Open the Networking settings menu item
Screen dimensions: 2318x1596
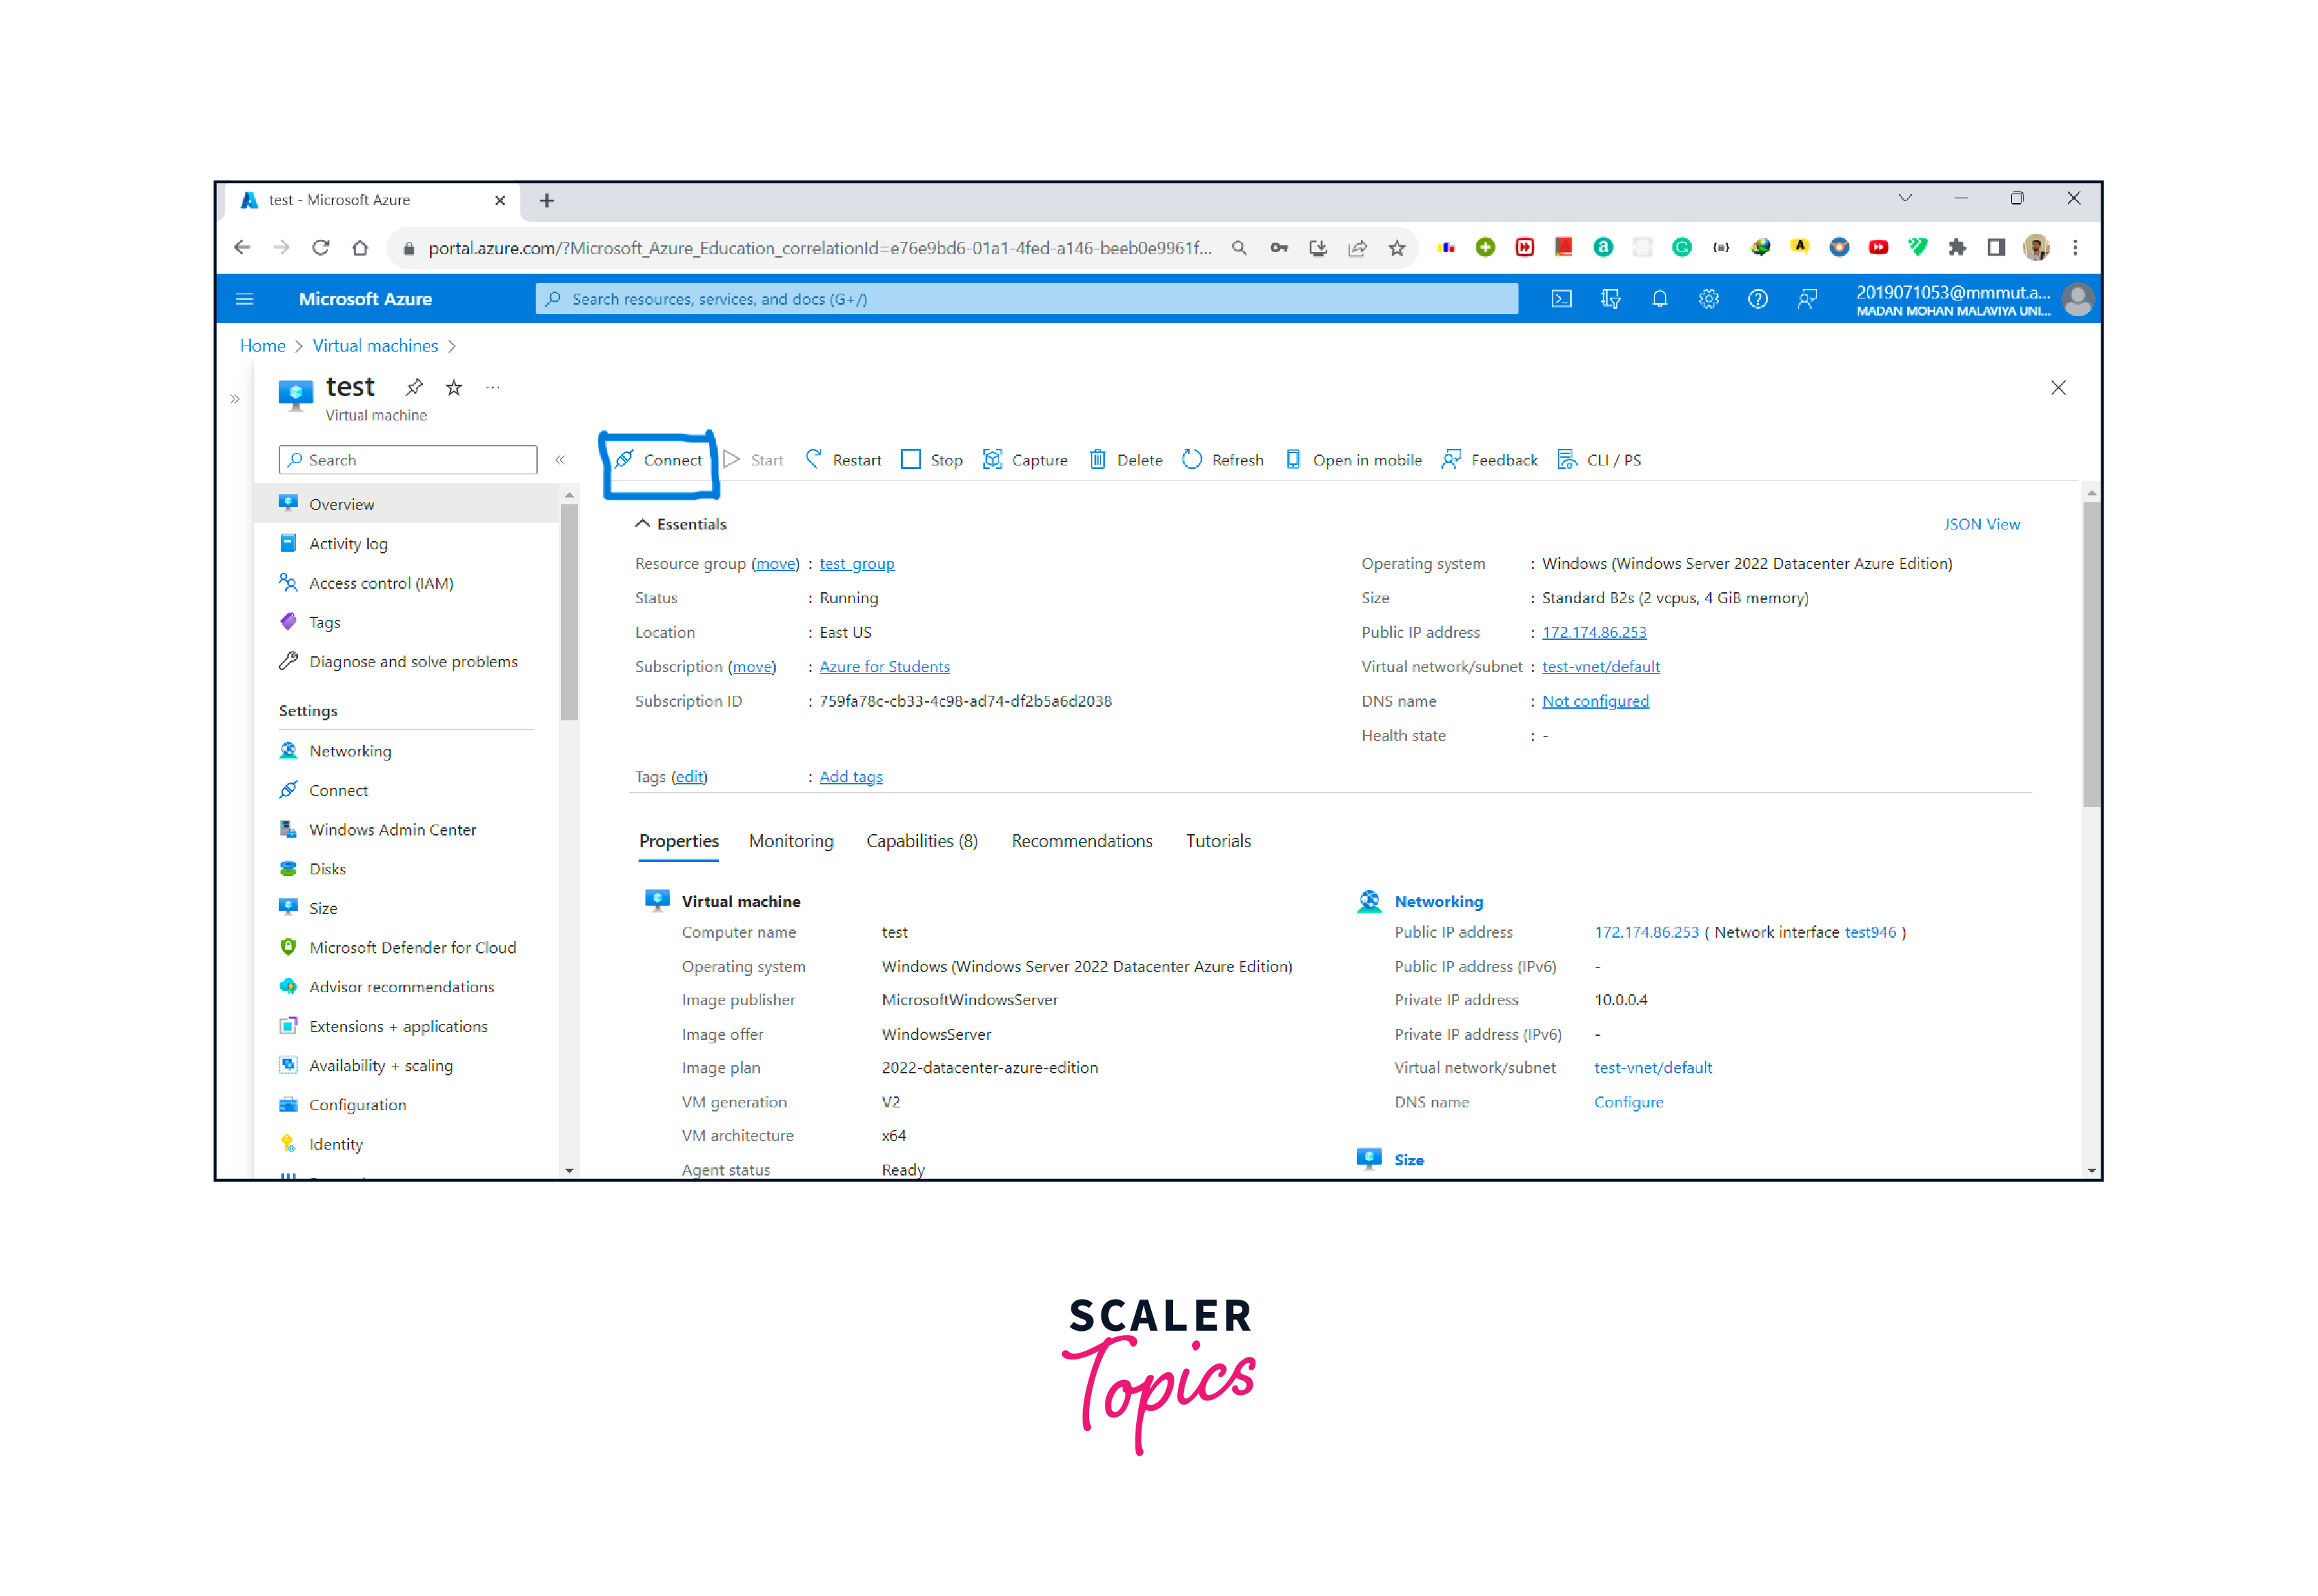pyautogui.click(x=350, y=750)
